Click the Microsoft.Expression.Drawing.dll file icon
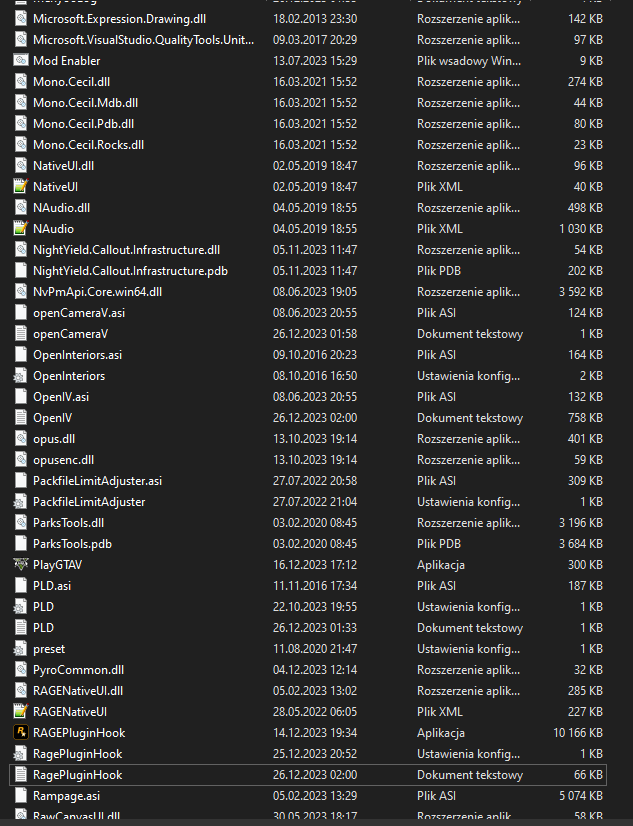633x826 pixels. coord(21,19)
